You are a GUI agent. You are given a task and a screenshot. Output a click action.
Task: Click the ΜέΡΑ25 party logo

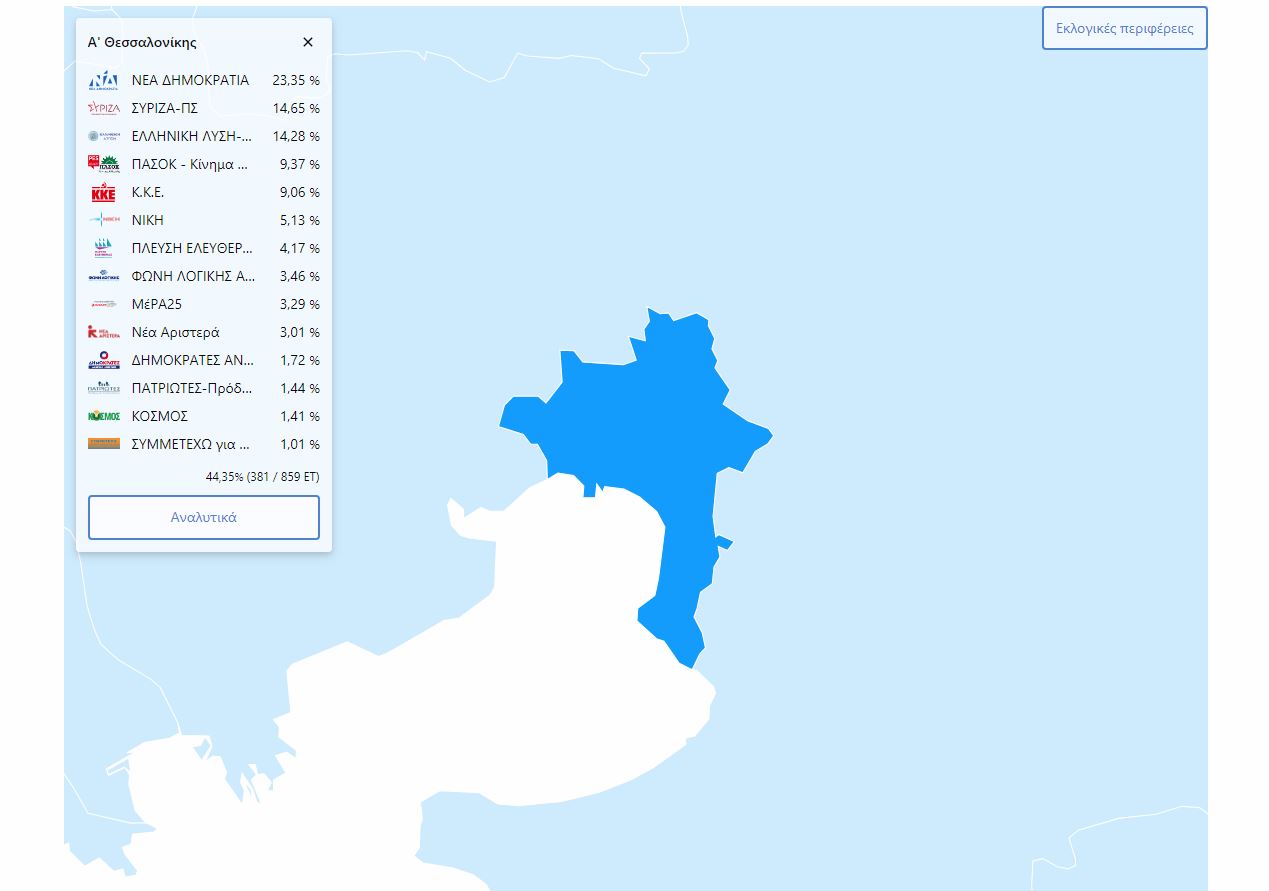click(103, 304)
